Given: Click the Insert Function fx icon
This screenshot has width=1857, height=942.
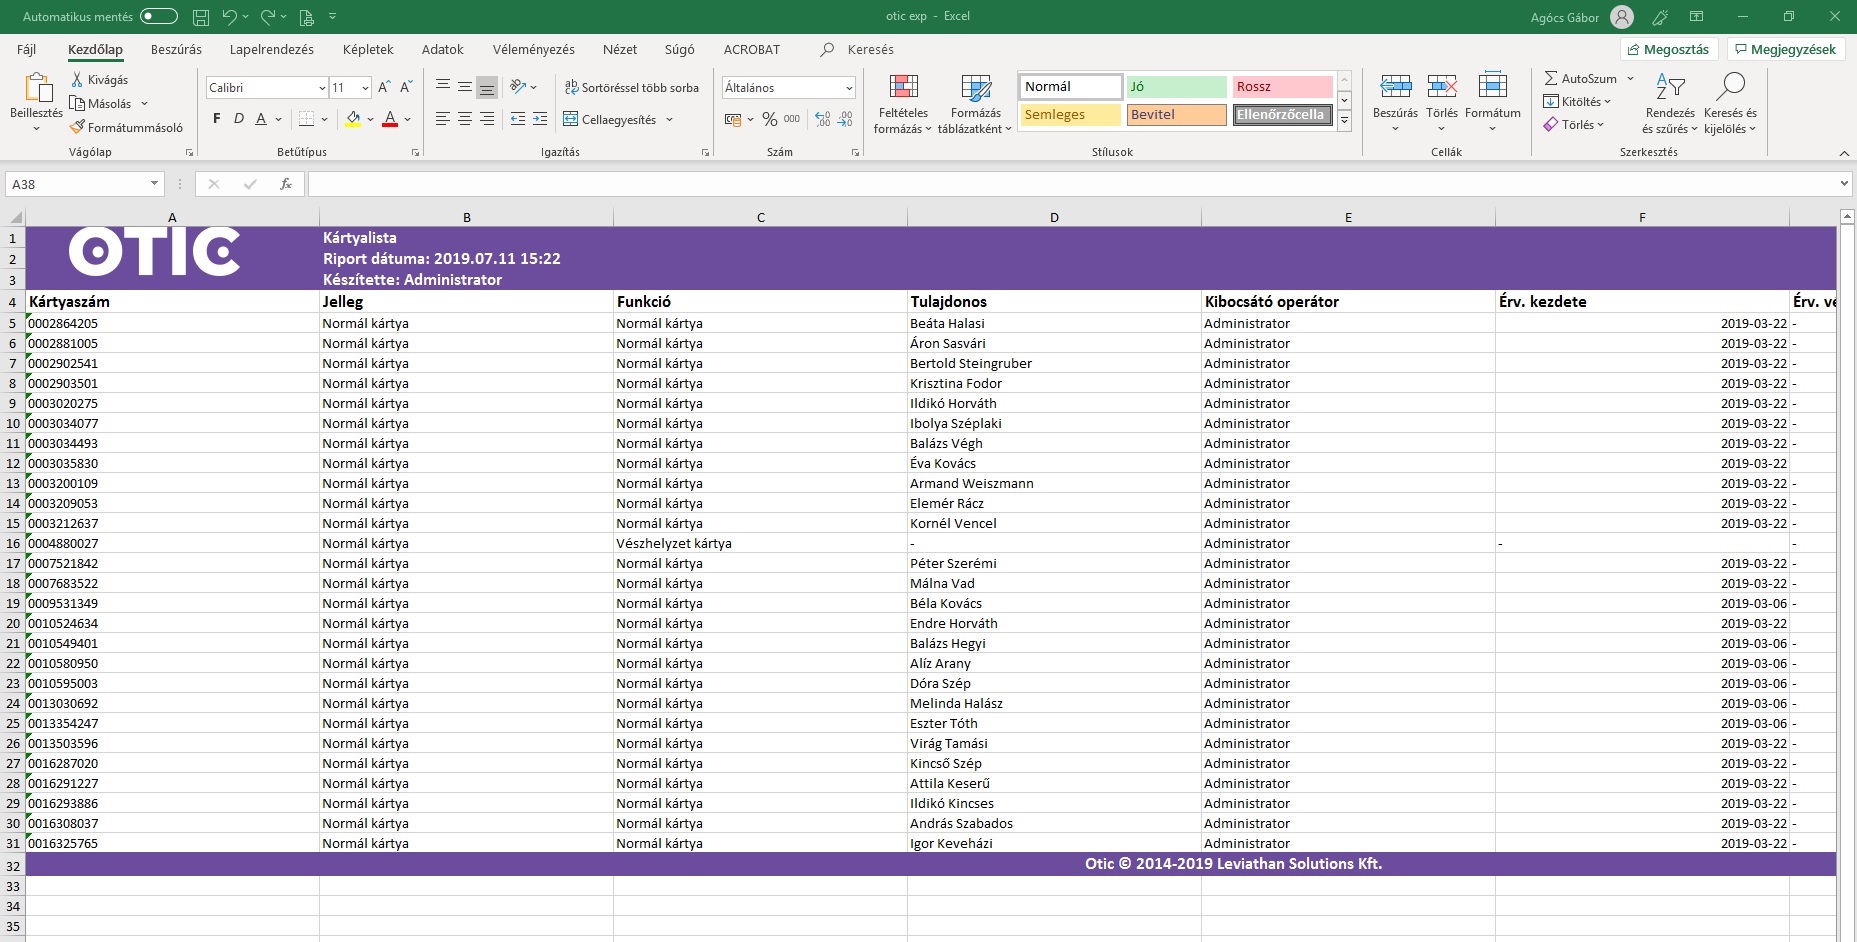Looking at the screenshot, I should click(x=286, y=184).
